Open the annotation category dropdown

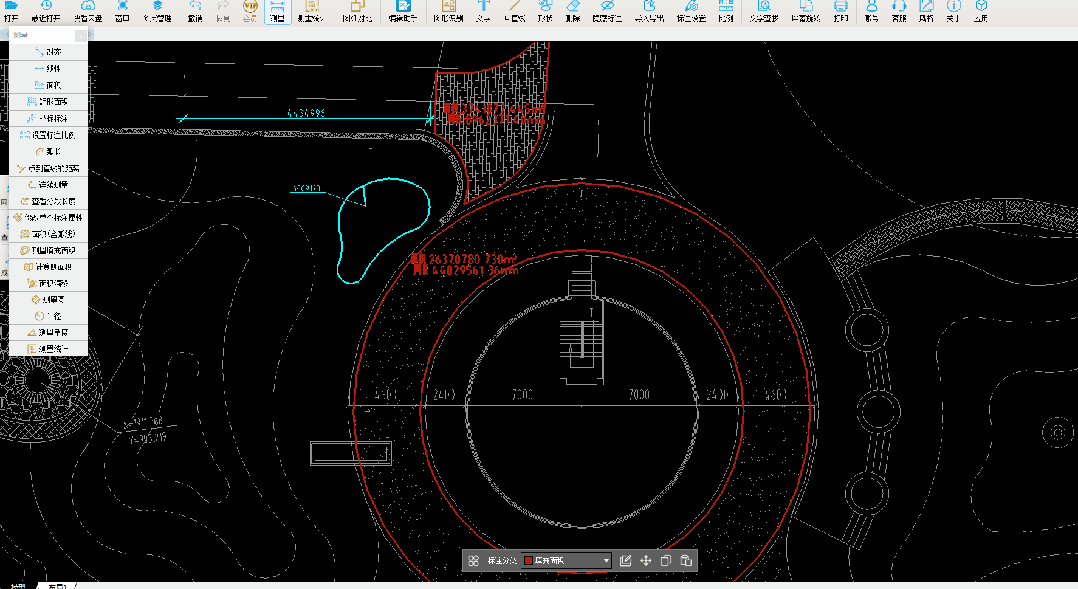tap(566, 561)
